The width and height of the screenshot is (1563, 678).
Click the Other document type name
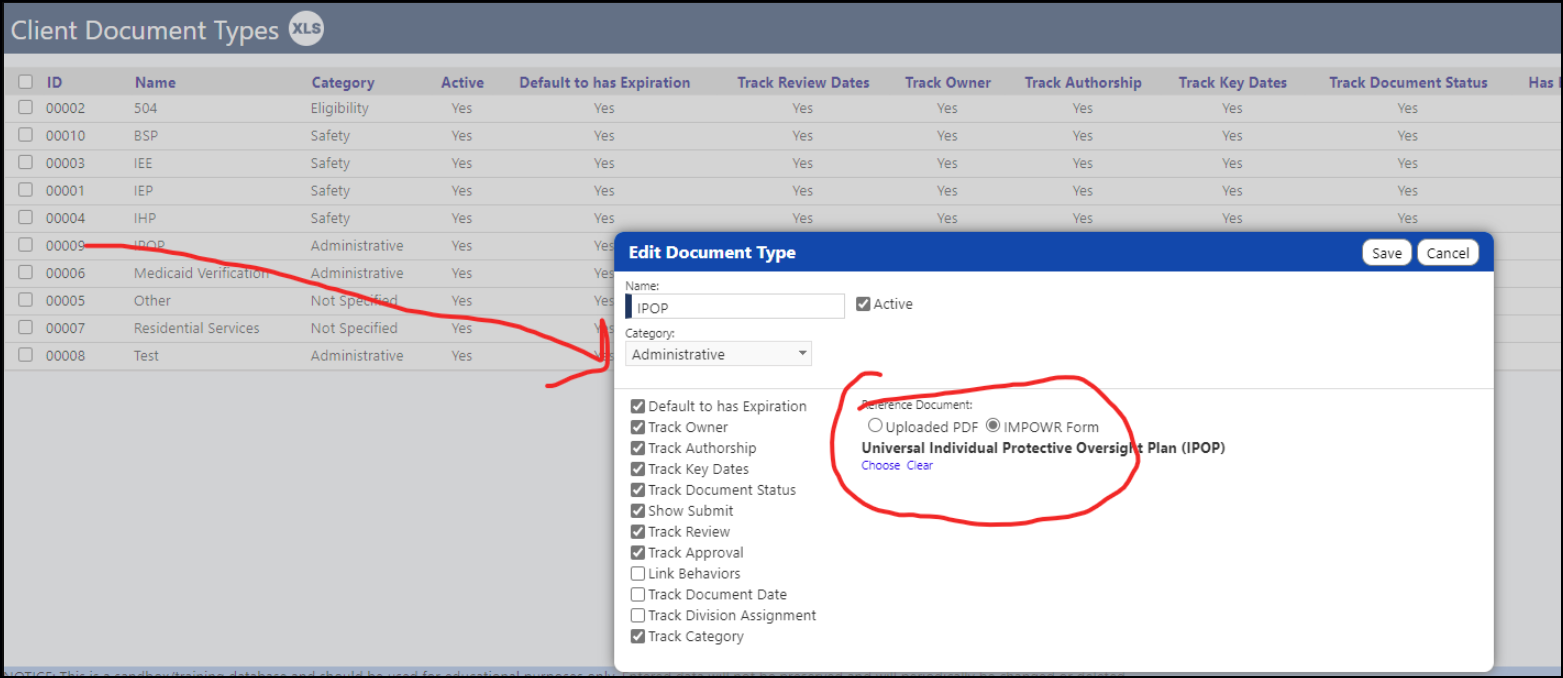coord(152,301)
